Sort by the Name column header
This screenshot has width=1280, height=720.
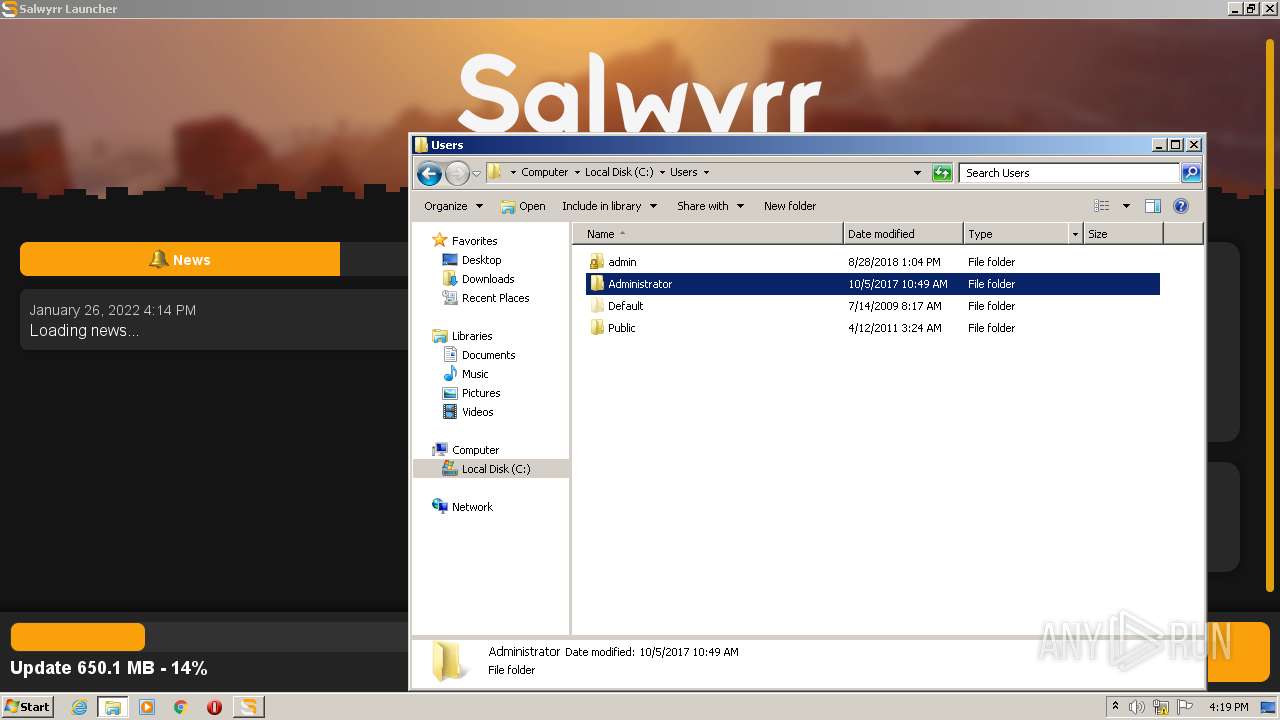point(708,234)
